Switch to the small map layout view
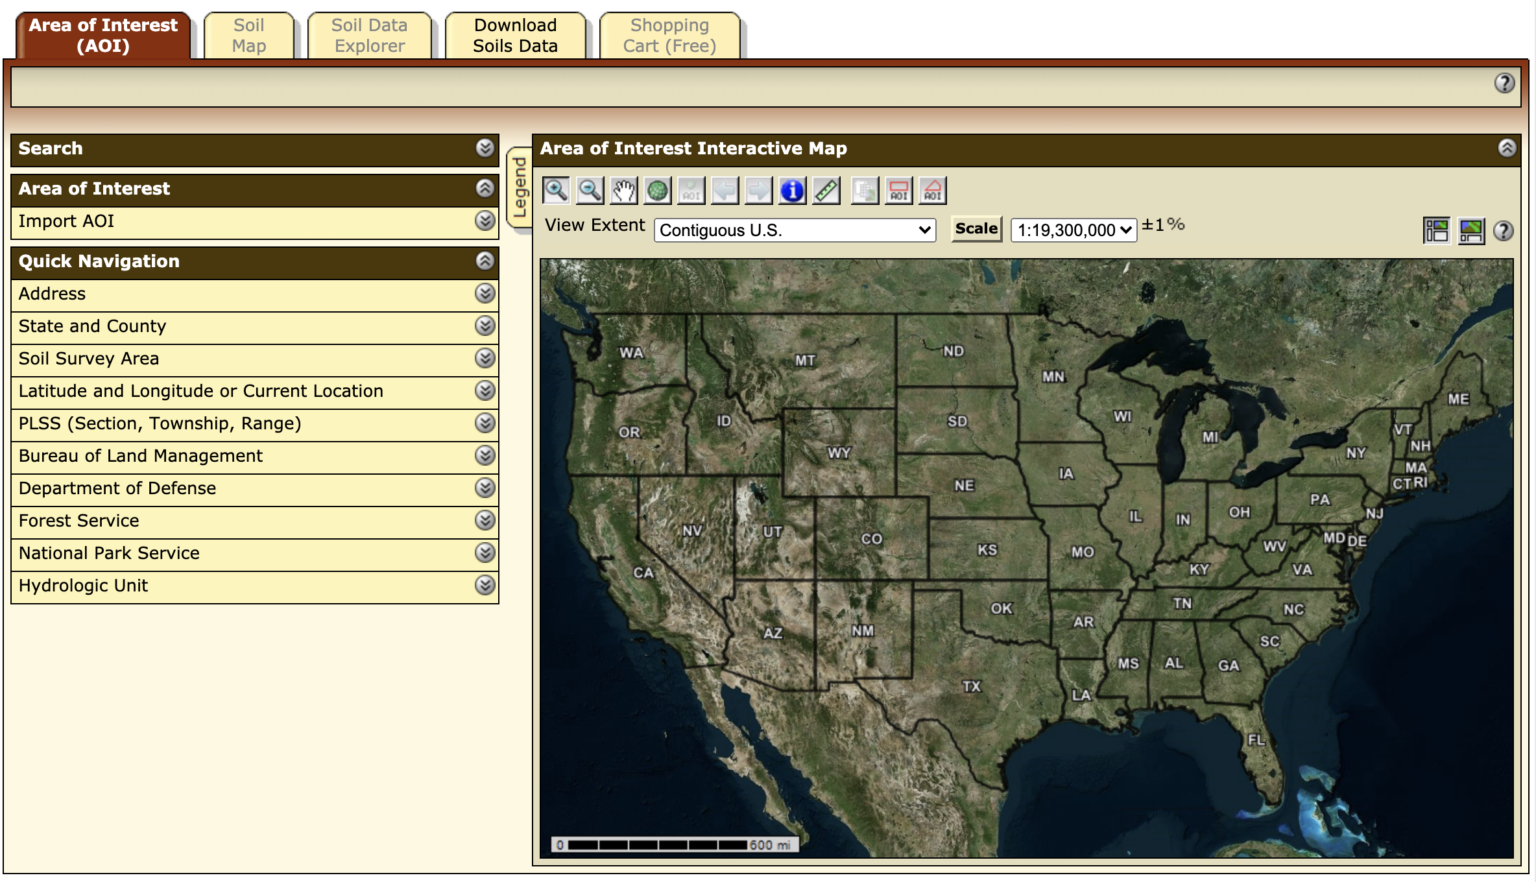Screen dimensions: 1536x882 pos(1436,231)
